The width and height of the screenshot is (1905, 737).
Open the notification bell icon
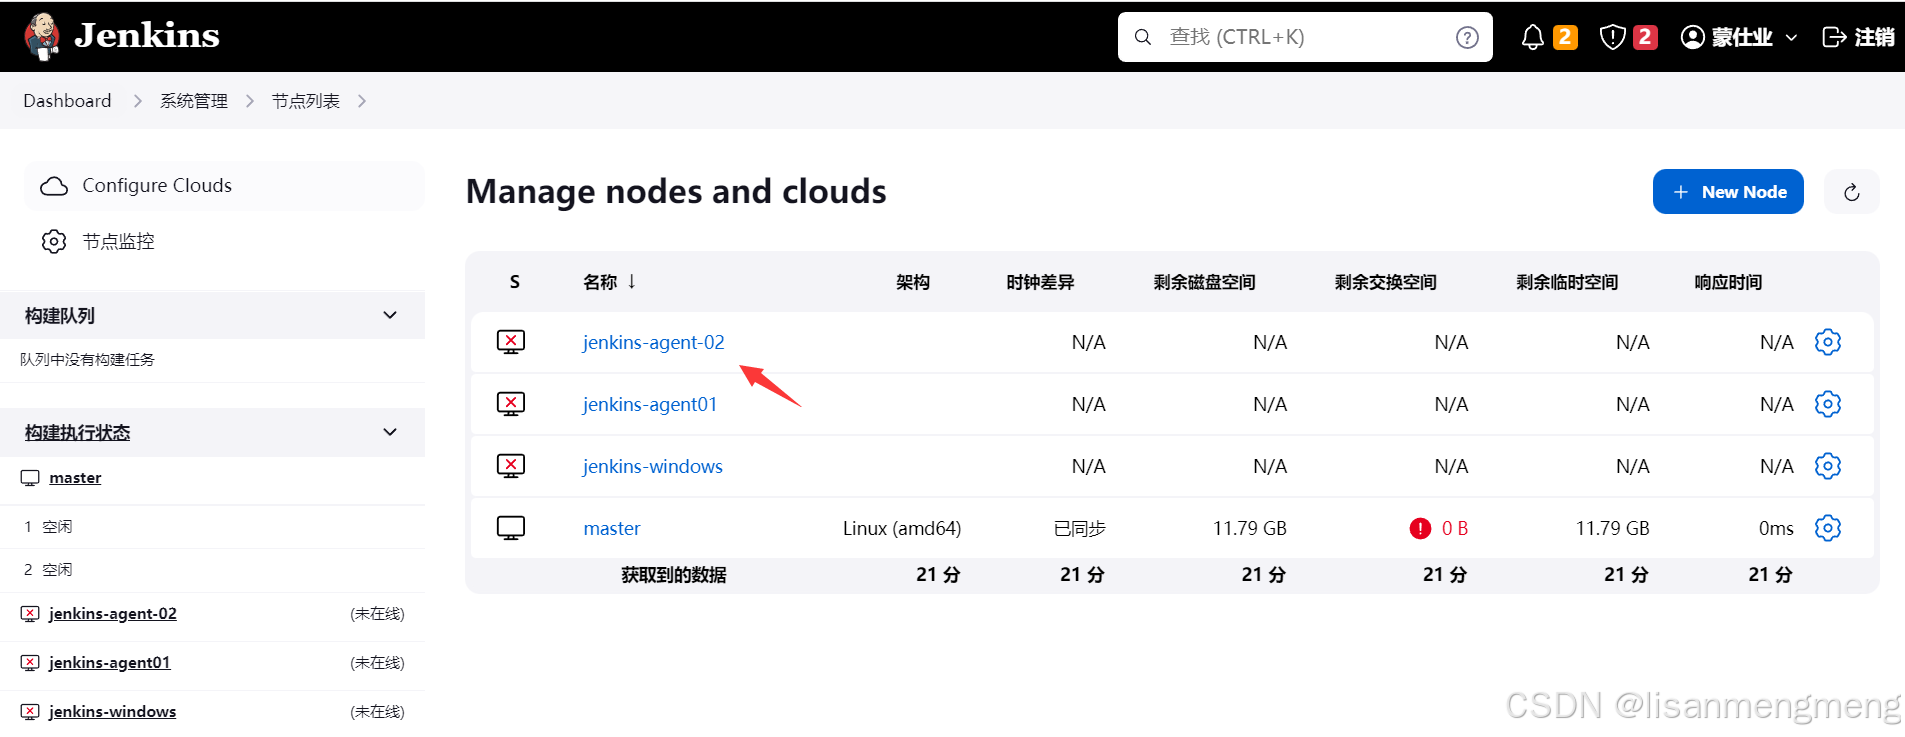pos(1532,37)
